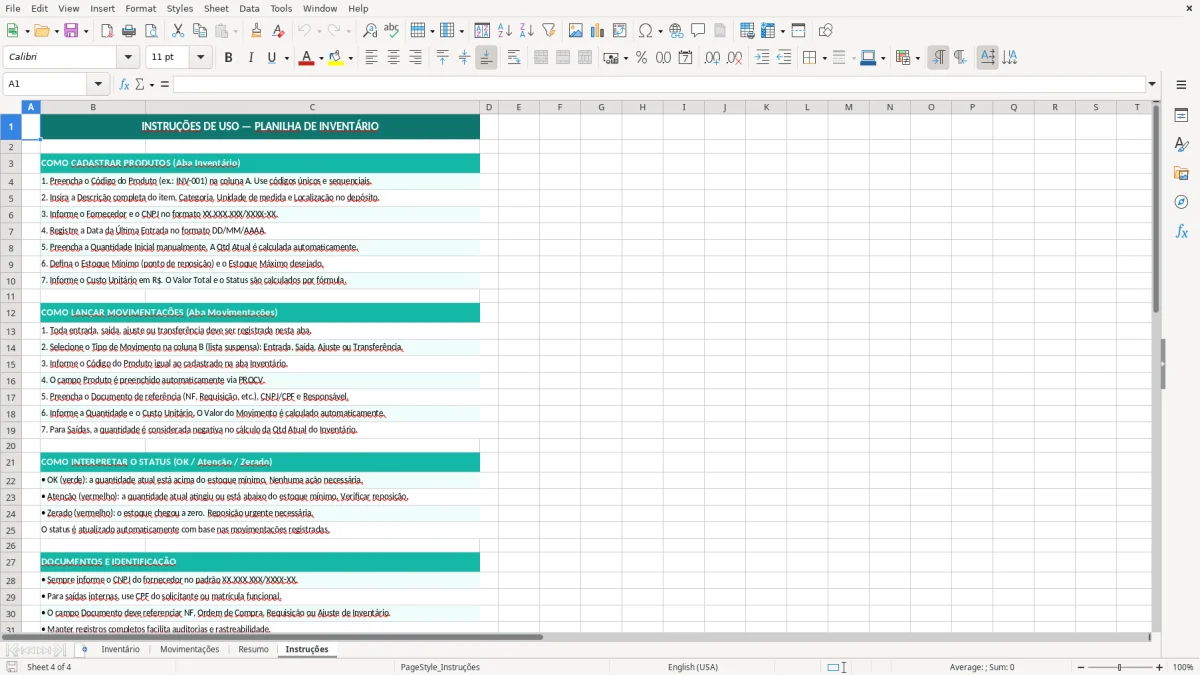Click English (USA) language status

(693, 667)
